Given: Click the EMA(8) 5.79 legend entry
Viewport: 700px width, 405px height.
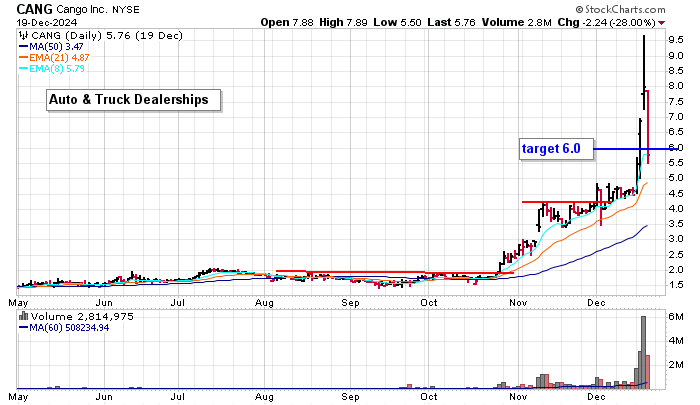Looking at the screenshot, I should pyautogui.click(x=52, y=69).
